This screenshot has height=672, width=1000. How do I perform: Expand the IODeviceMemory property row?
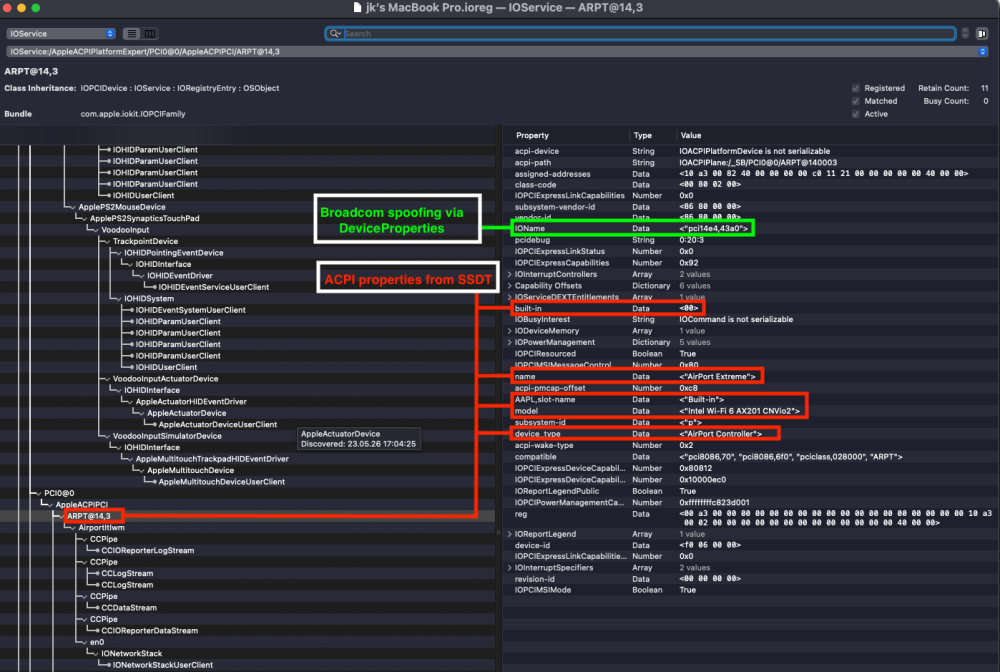pos(510,332)
